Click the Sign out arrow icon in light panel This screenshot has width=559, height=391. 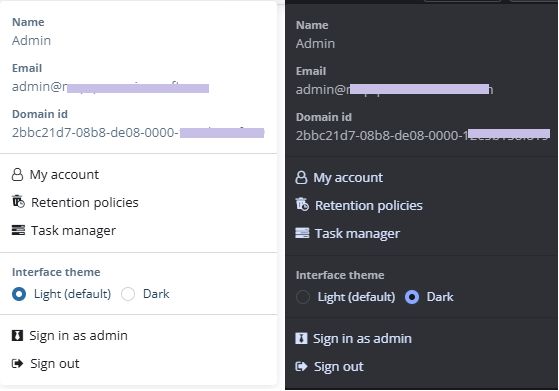tap(17, 364)
